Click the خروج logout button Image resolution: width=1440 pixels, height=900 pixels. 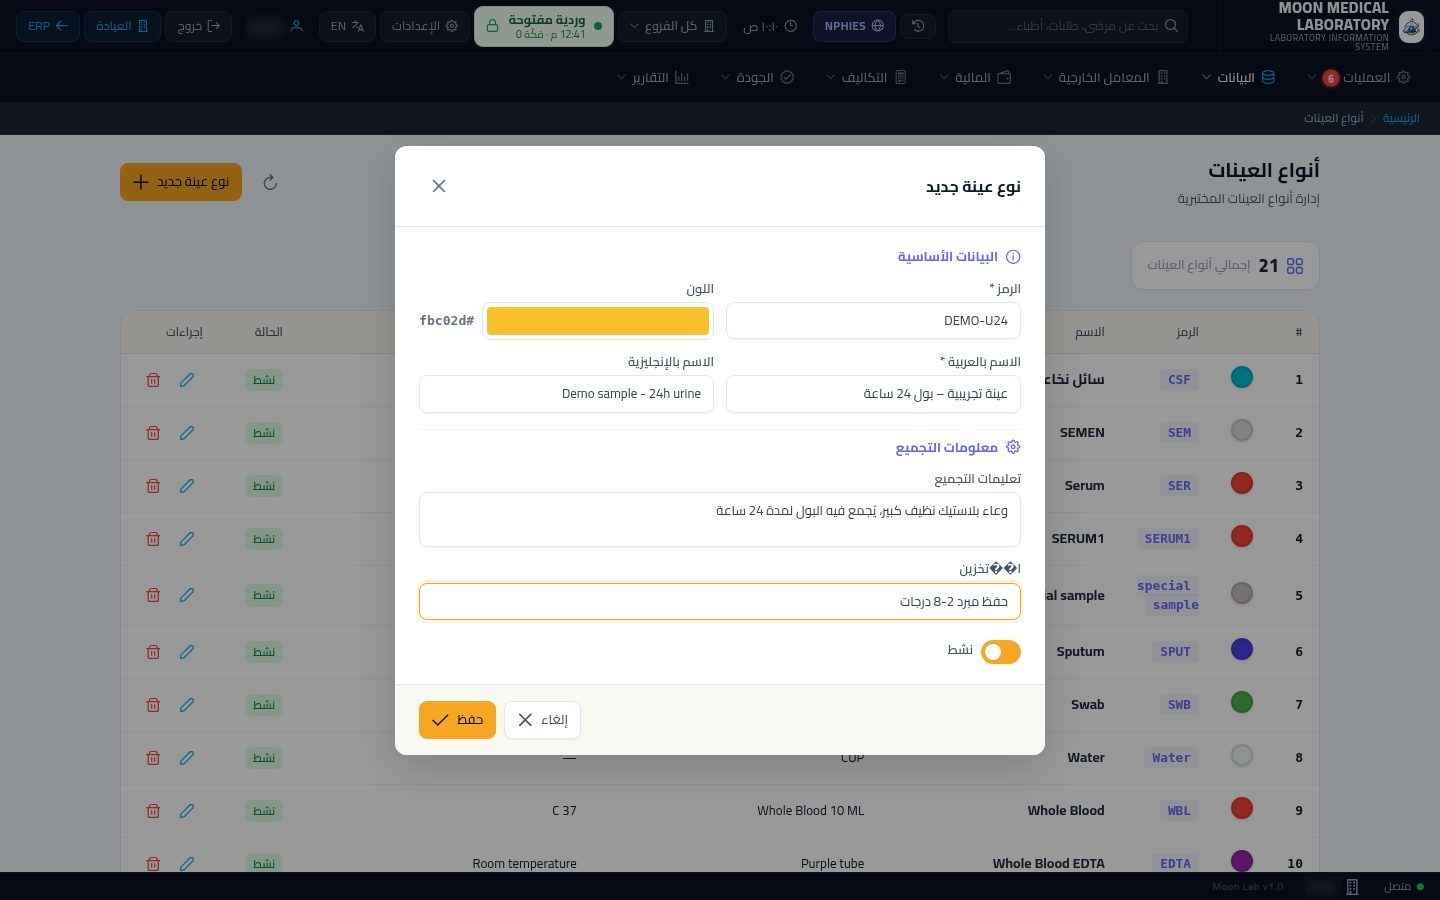pyautogui.click(x=199, y=26)
